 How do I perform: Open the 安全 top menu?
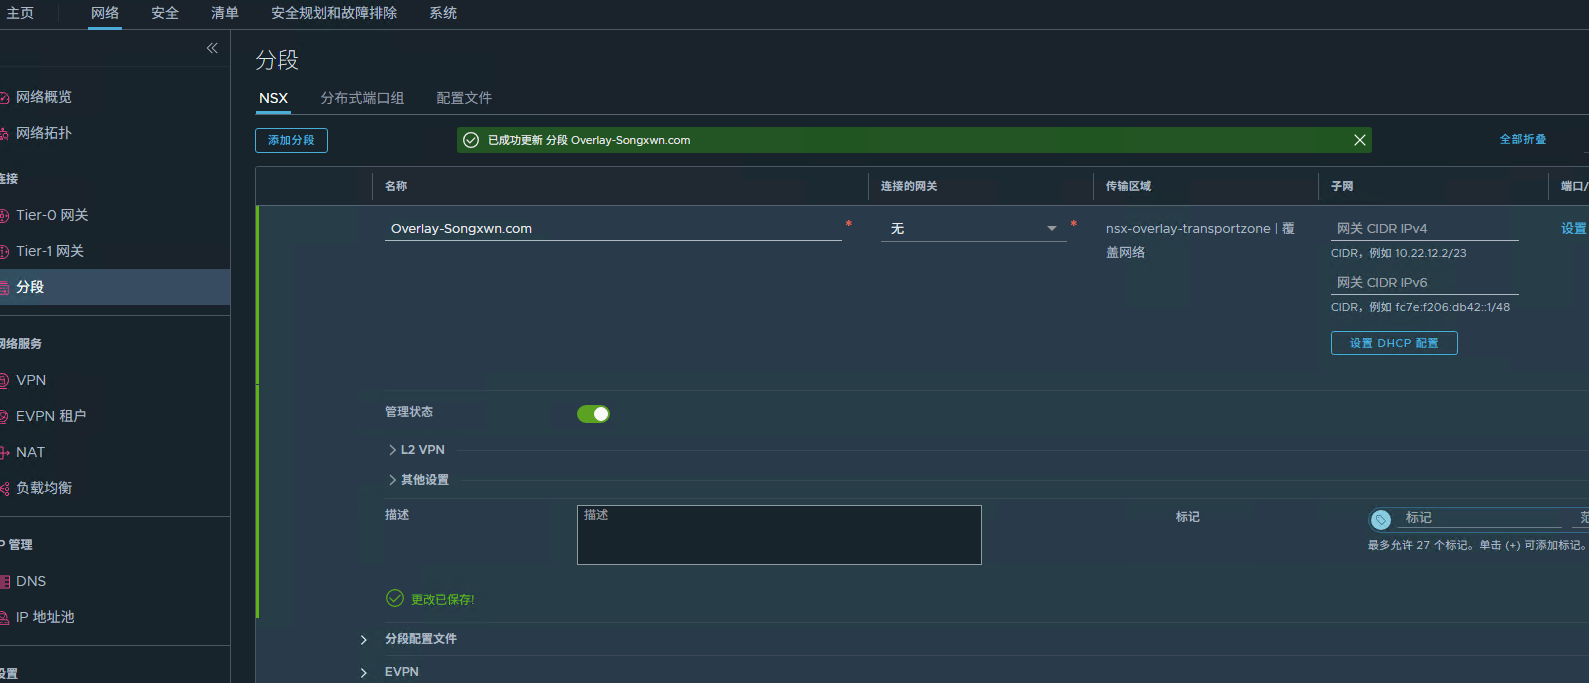click(165, 13)
